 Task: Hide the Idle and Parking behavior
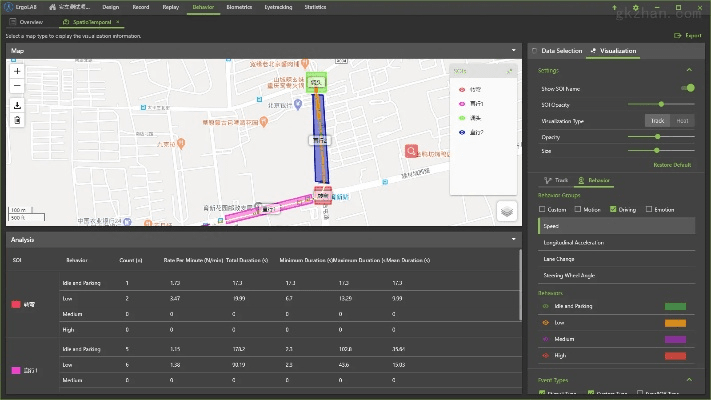point(545,306)
